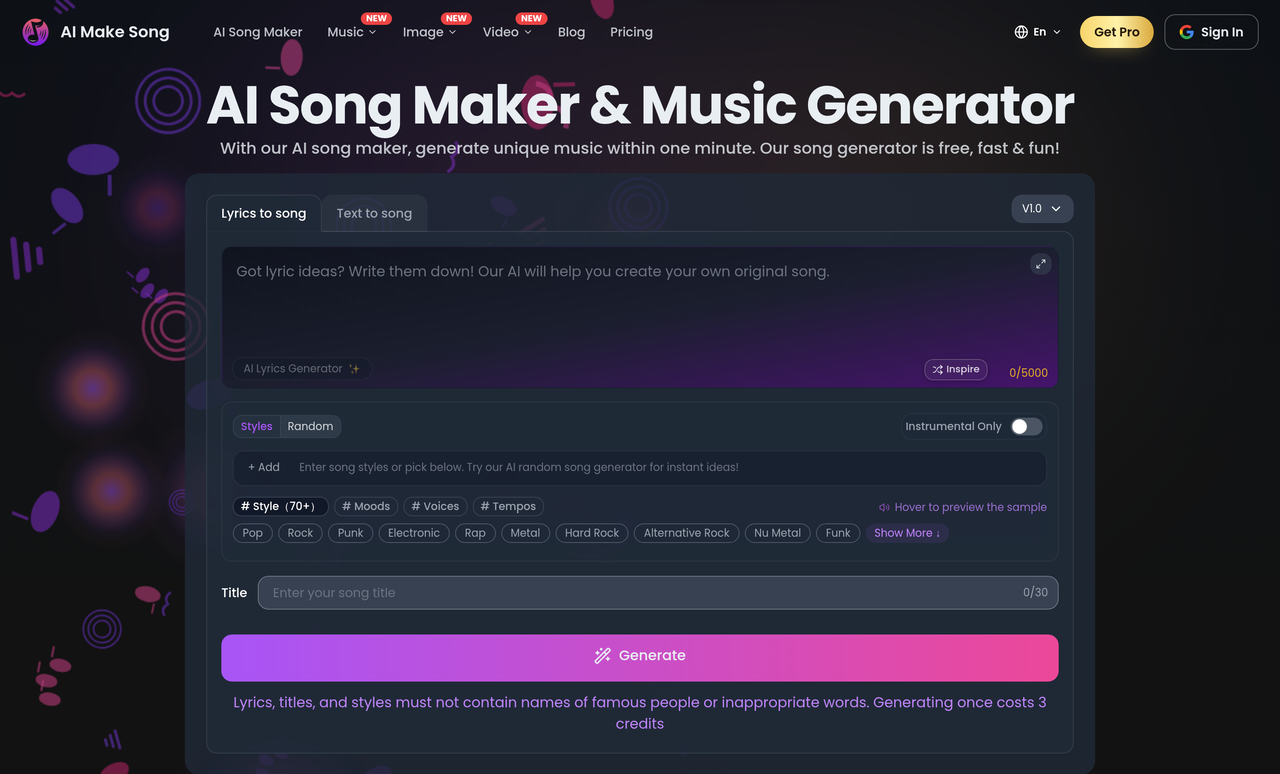Image resolution: width=1280 pixels, height=774 pixels.
Task: Click the AI Make Song logo icon
Action: tap(35, 32)
